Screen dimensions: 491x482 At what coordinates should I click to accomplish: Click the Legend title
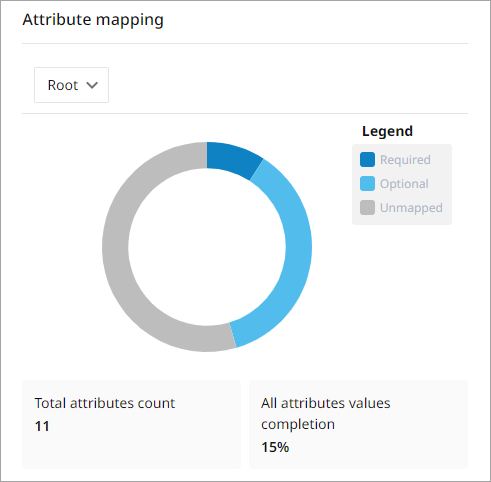[387, 131]
